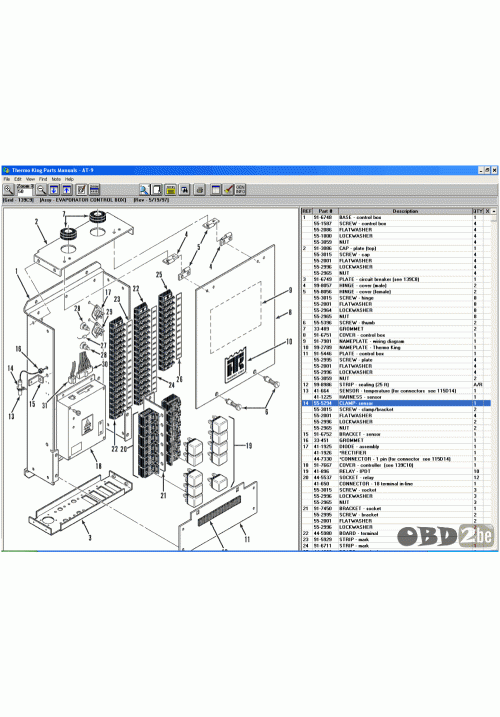Select the CONNECTOR - 10 terminal in-line row

(x=396, y=483)
